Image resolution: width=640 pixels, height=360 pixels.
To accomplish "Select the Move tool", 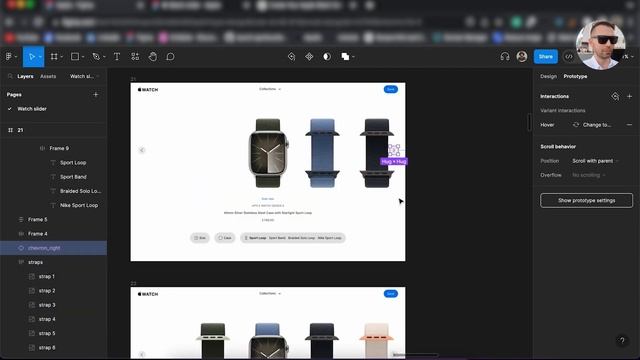I will (31, 57).
